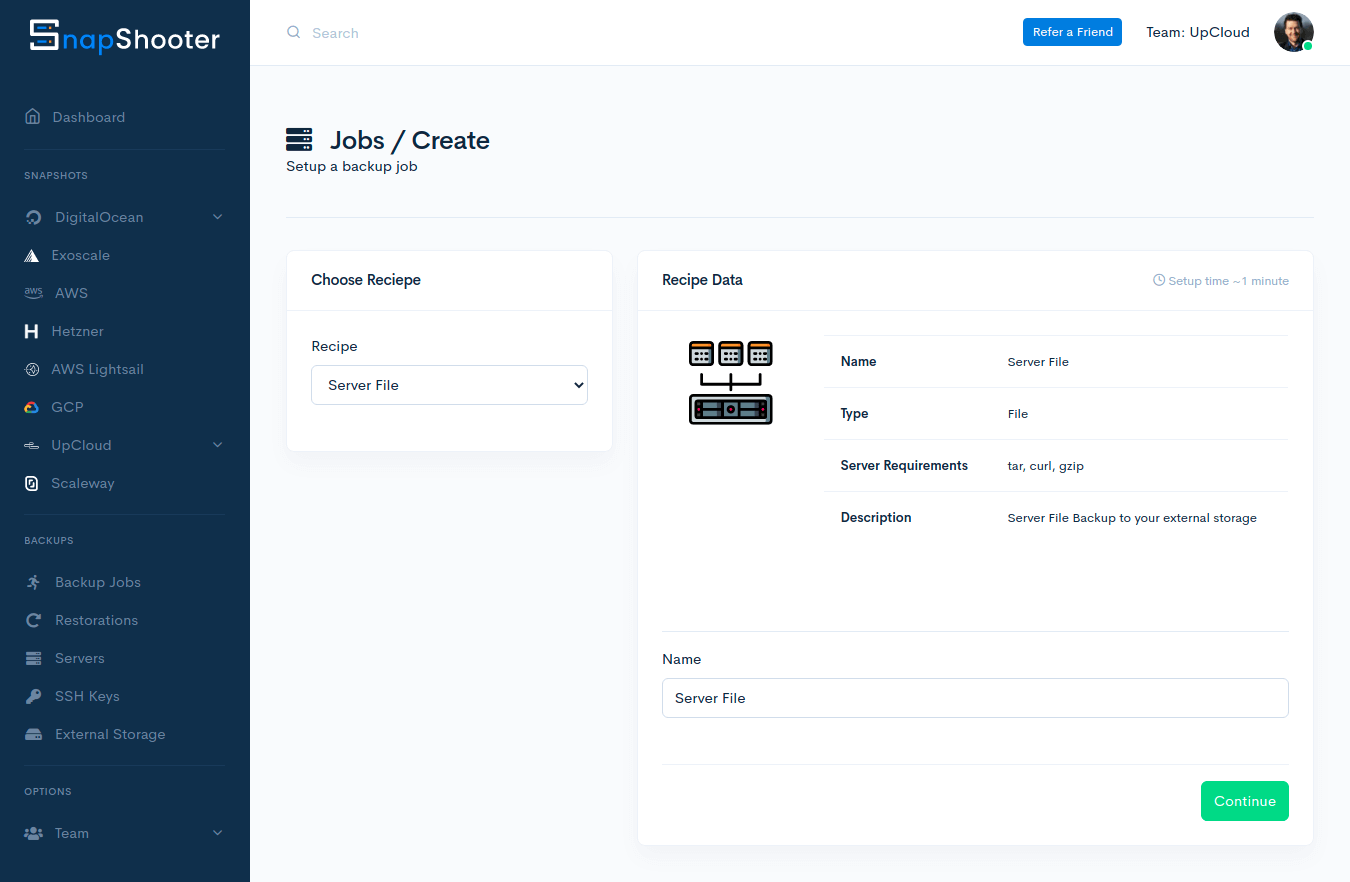1350x882 pixels.
Task: Expand the Team options chevron
Action: click(217, 833)
